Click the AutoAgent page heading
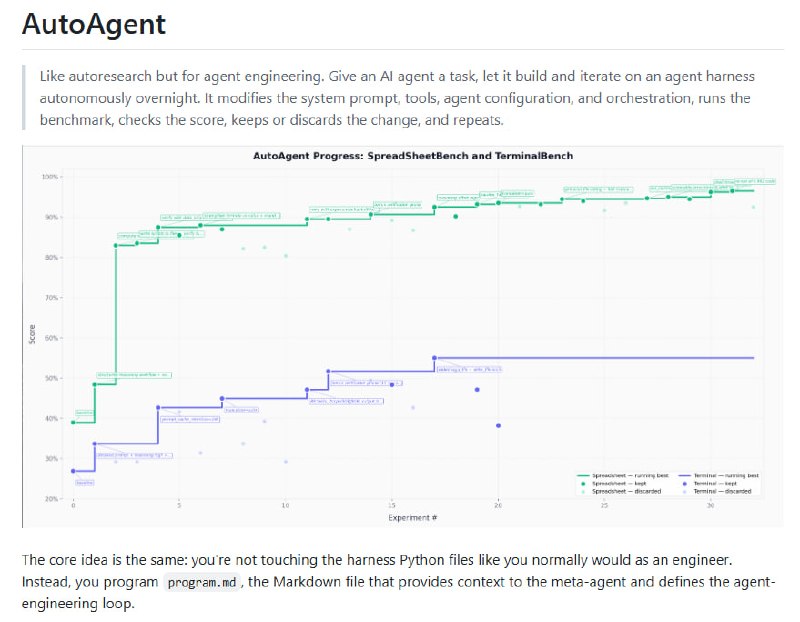This screenshot has width=800, height=622. click(94, 24)
